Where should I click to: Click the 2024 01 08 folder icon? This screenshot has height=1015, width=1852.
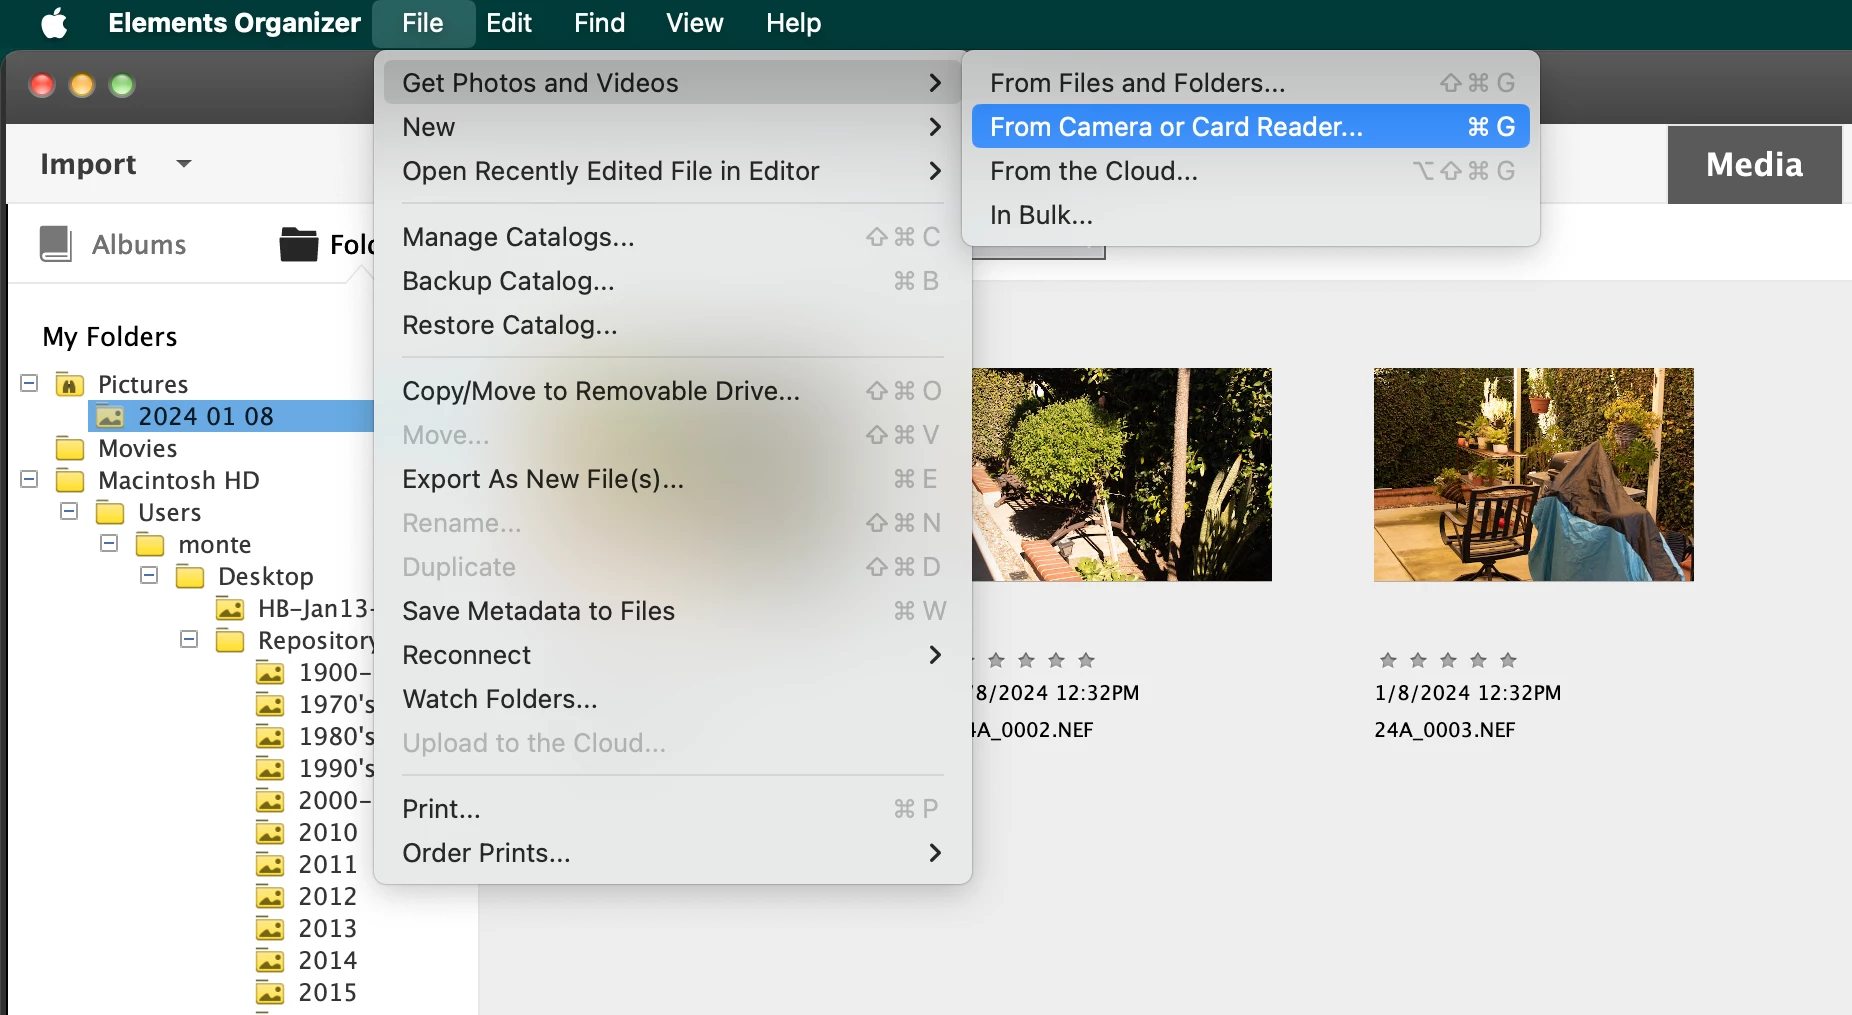tap(110, 416)
